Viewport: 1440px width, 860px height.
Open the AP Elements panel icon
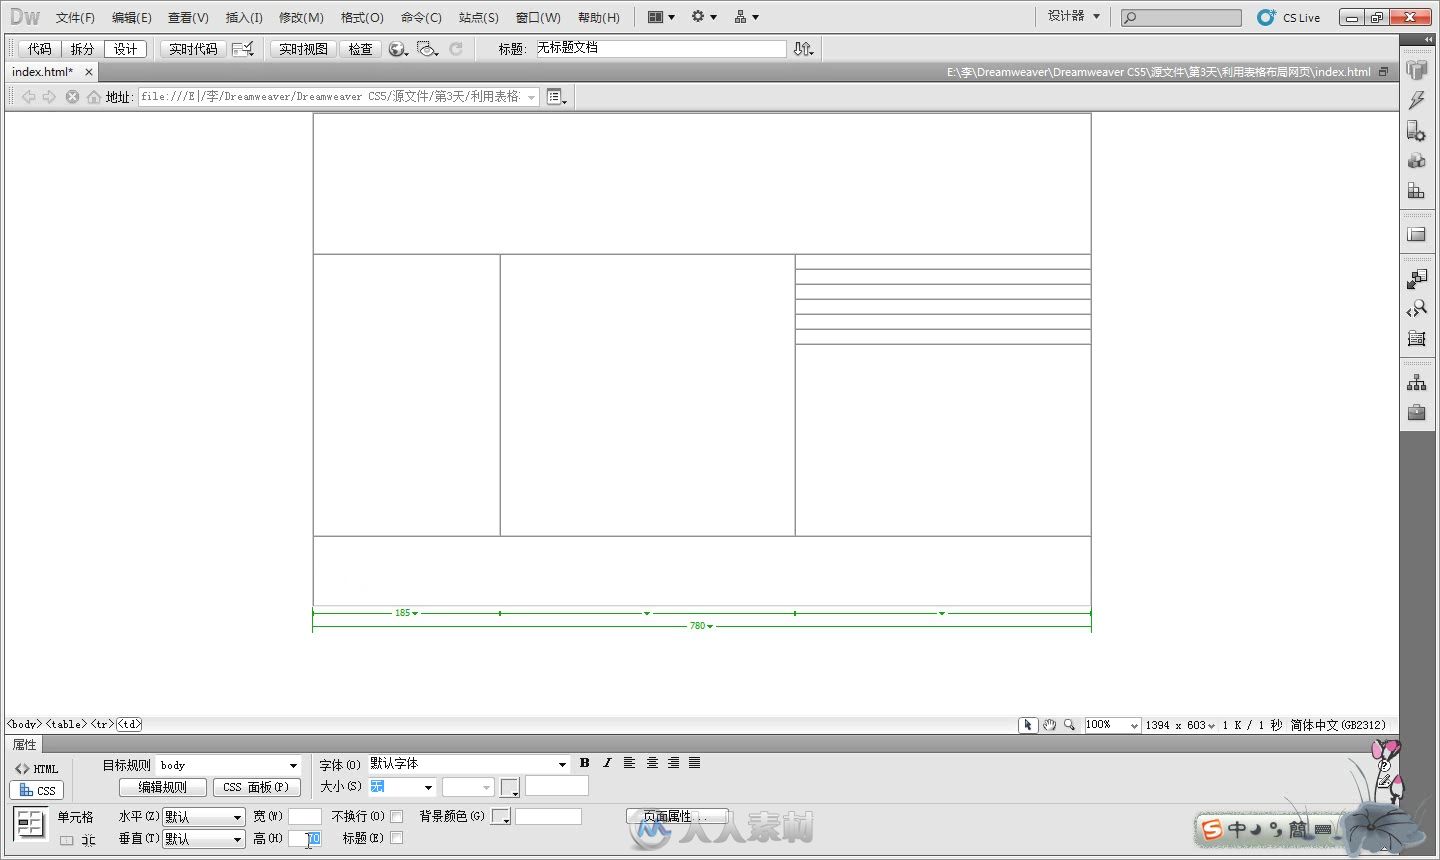(x=1416, y=235)
